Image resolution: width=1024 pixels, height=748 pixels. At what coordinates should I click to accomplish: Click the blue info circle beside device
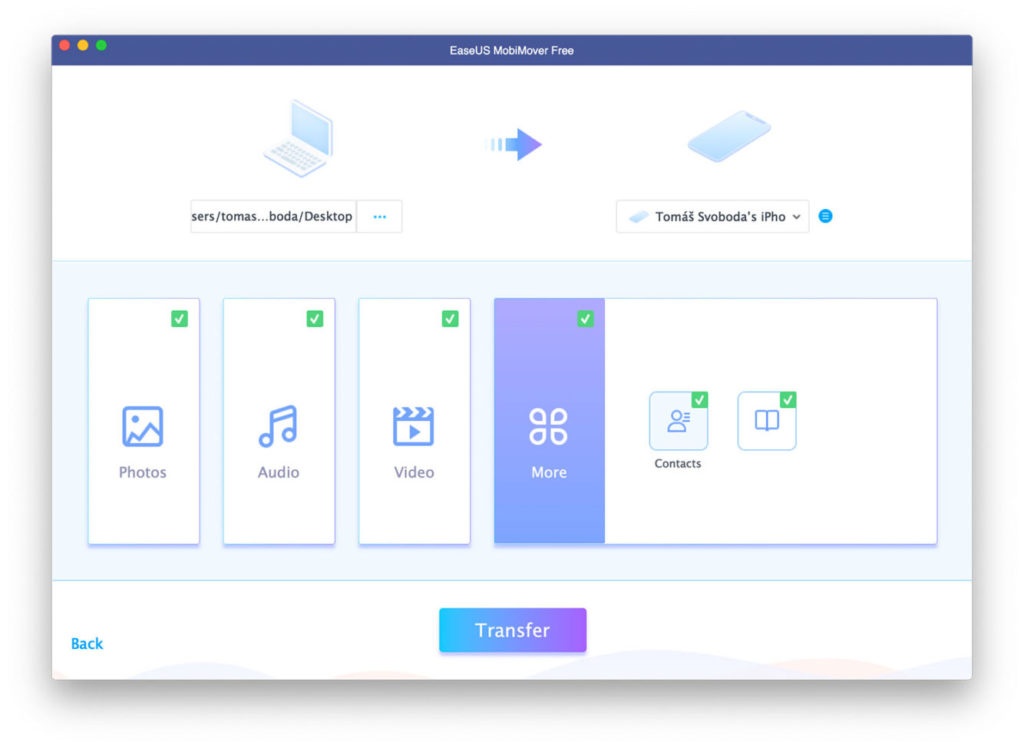click(825, 216)
